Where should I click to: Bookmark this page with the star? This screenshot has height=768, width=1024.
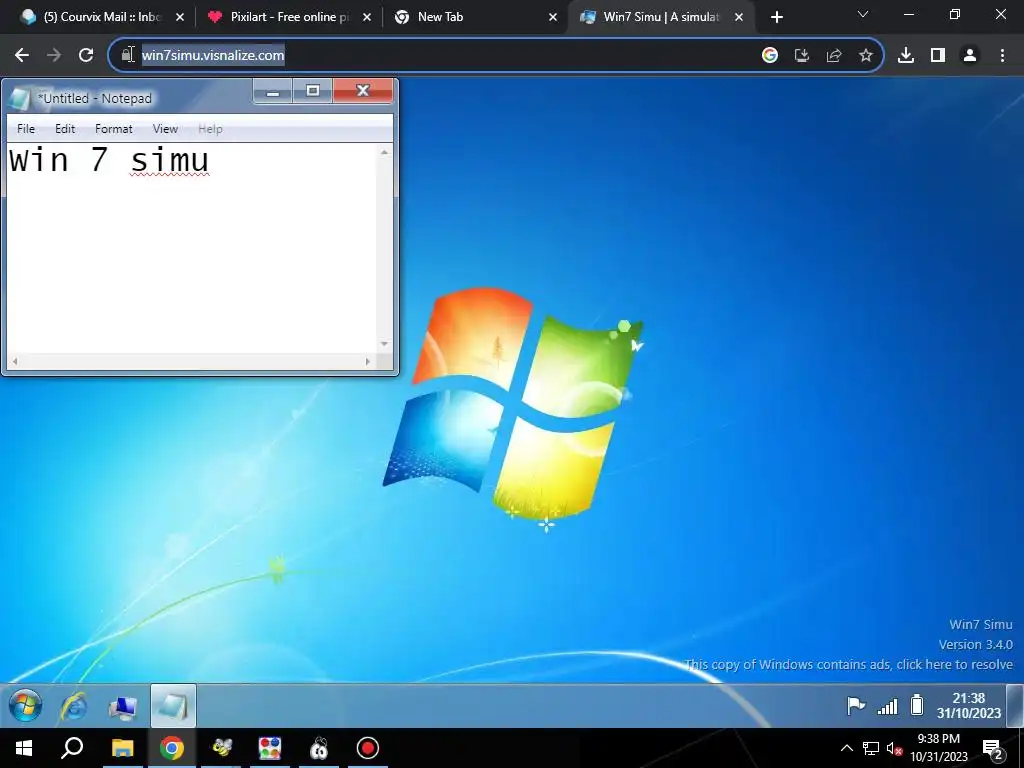click(866, 56)
